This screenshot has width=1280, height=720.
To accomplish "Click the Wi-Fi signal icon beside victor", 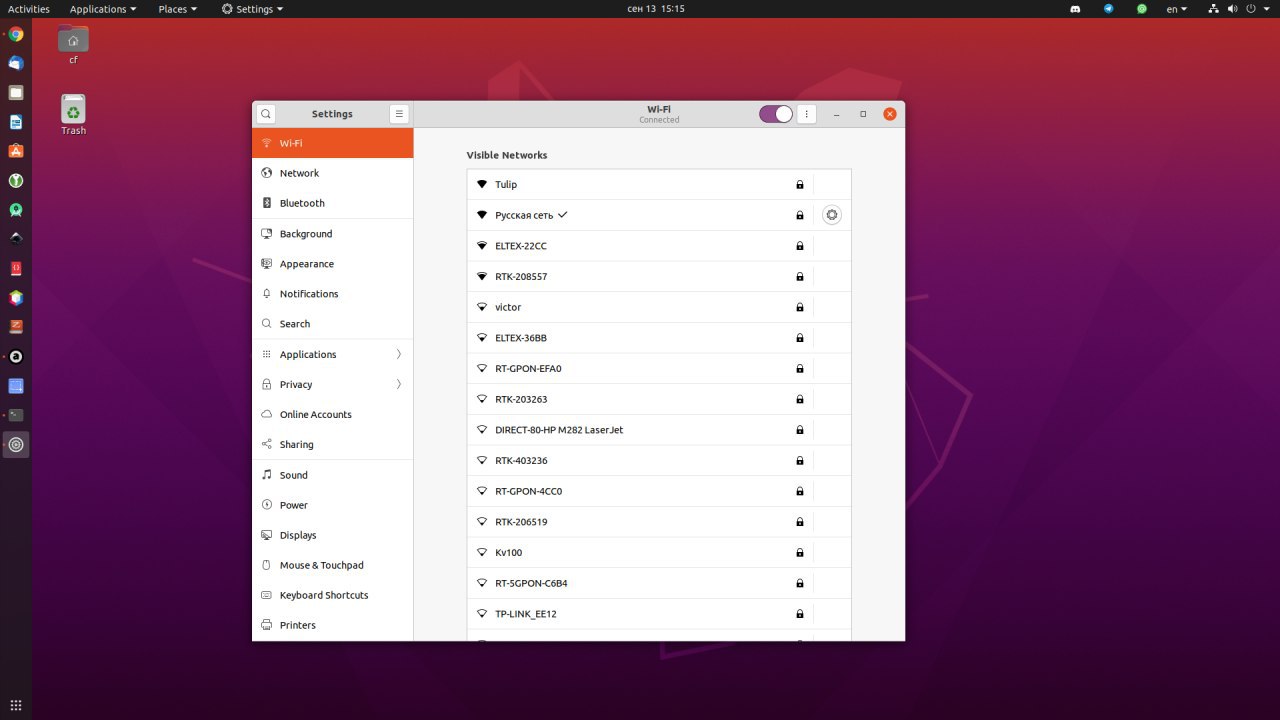I will click(x=481, y=307).
